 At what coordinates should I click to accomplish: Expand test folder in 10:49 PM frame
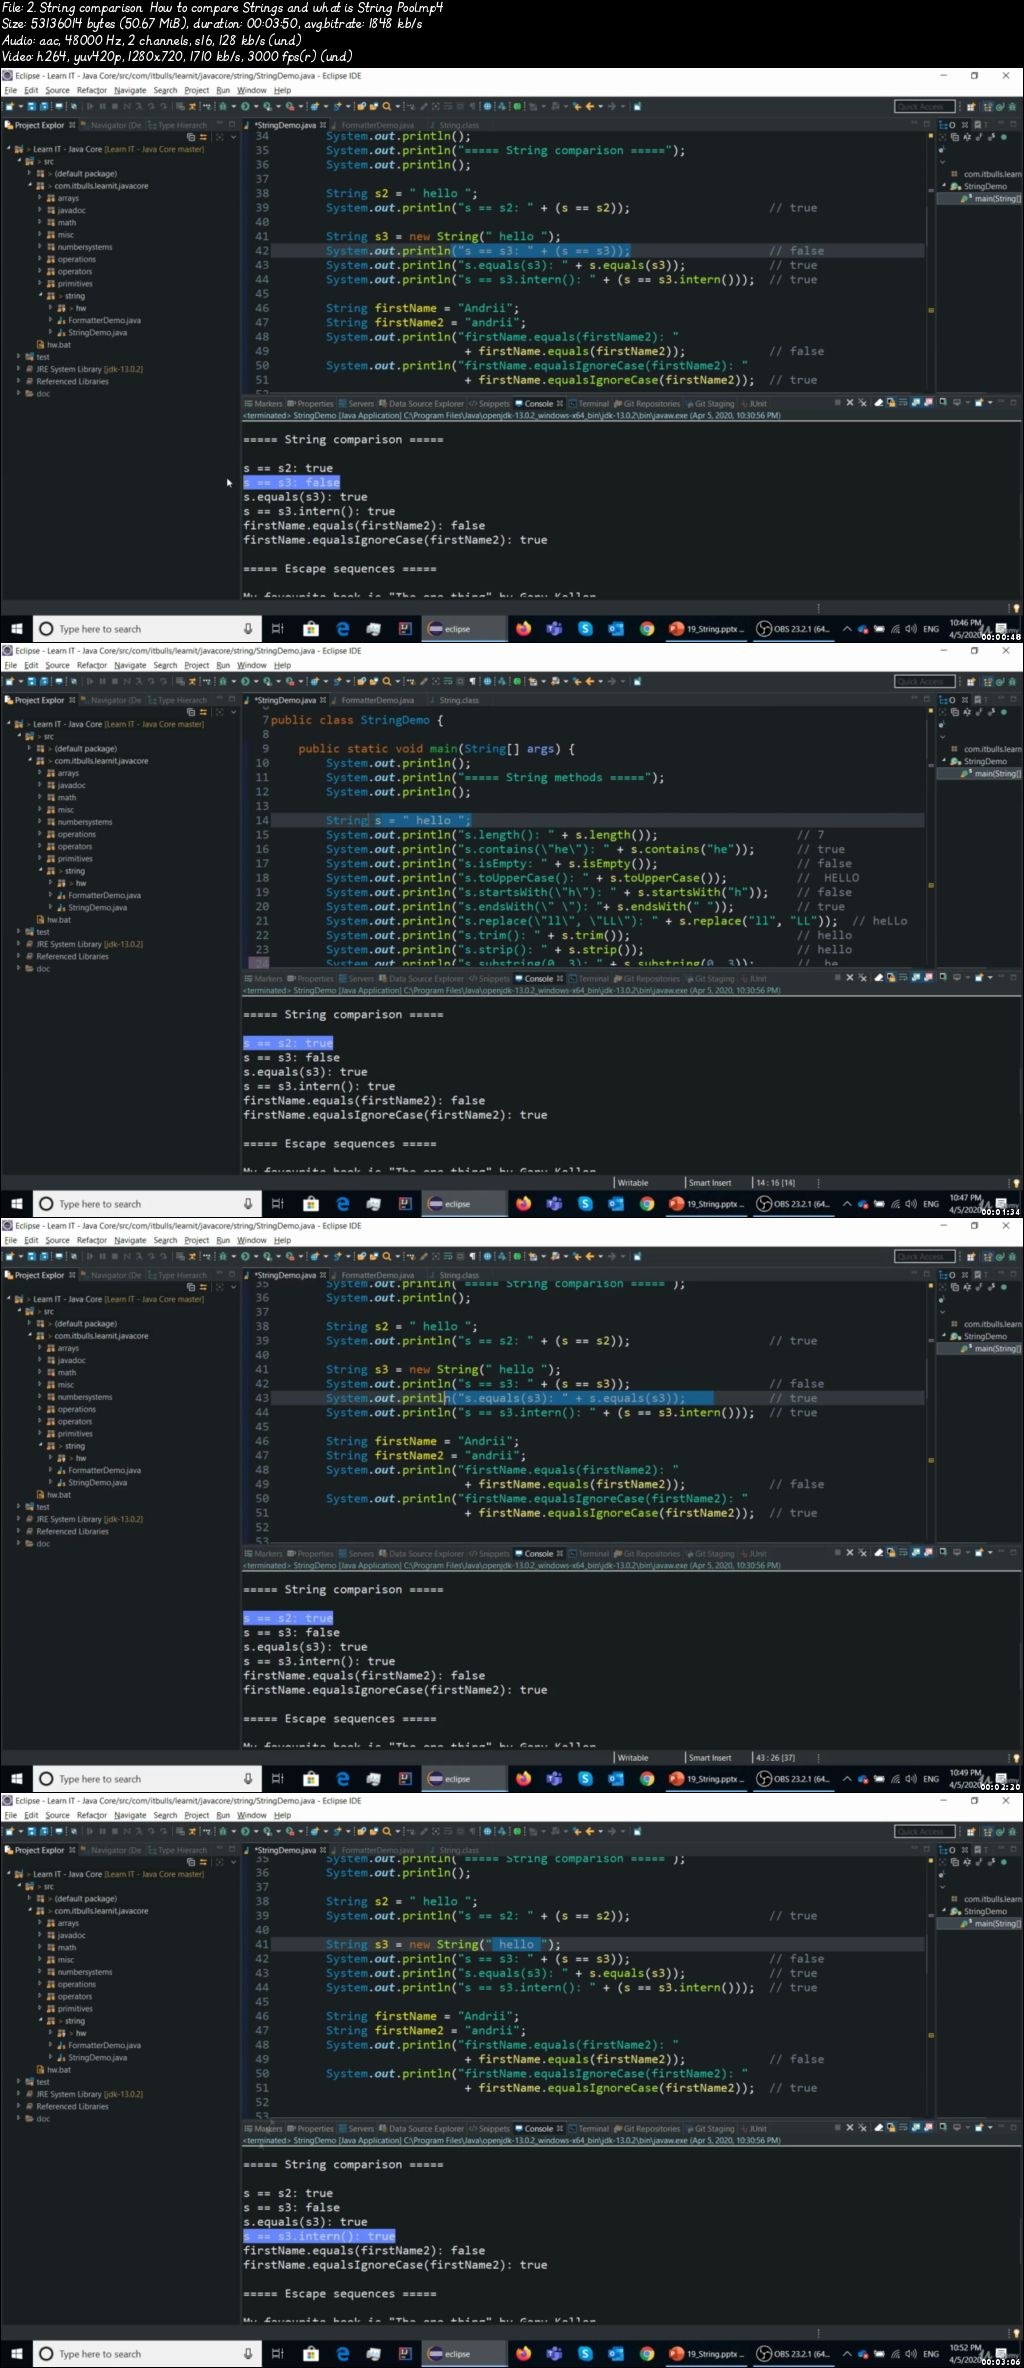[x=19, y=1507]
